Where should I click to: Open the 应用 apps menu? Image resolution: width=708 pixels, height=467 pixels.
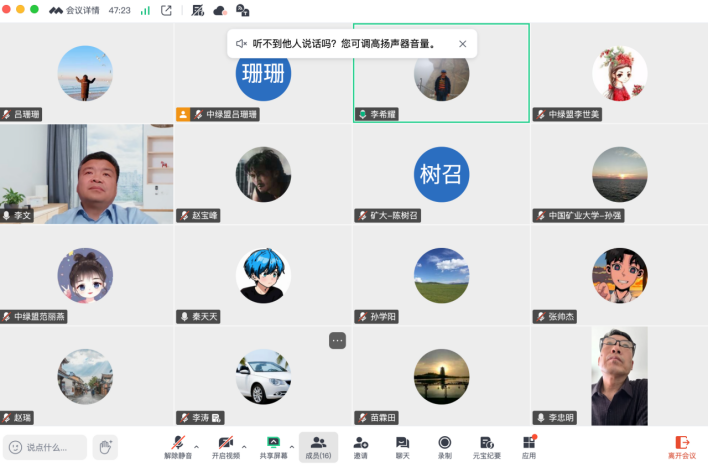[529, 446]
